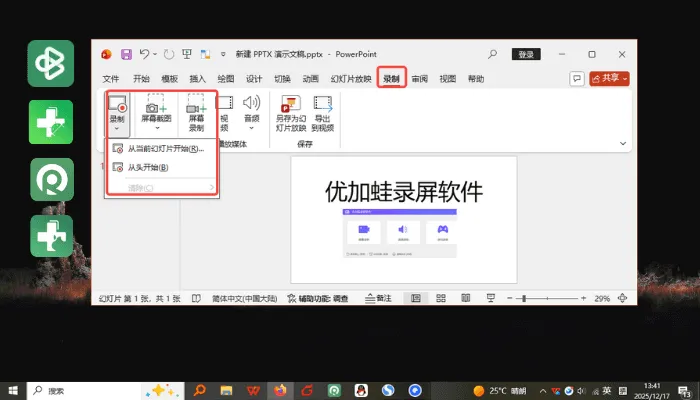Switch to the 设计 tab
The height and width of the screenshot is (400, 700).
point(254,79)
